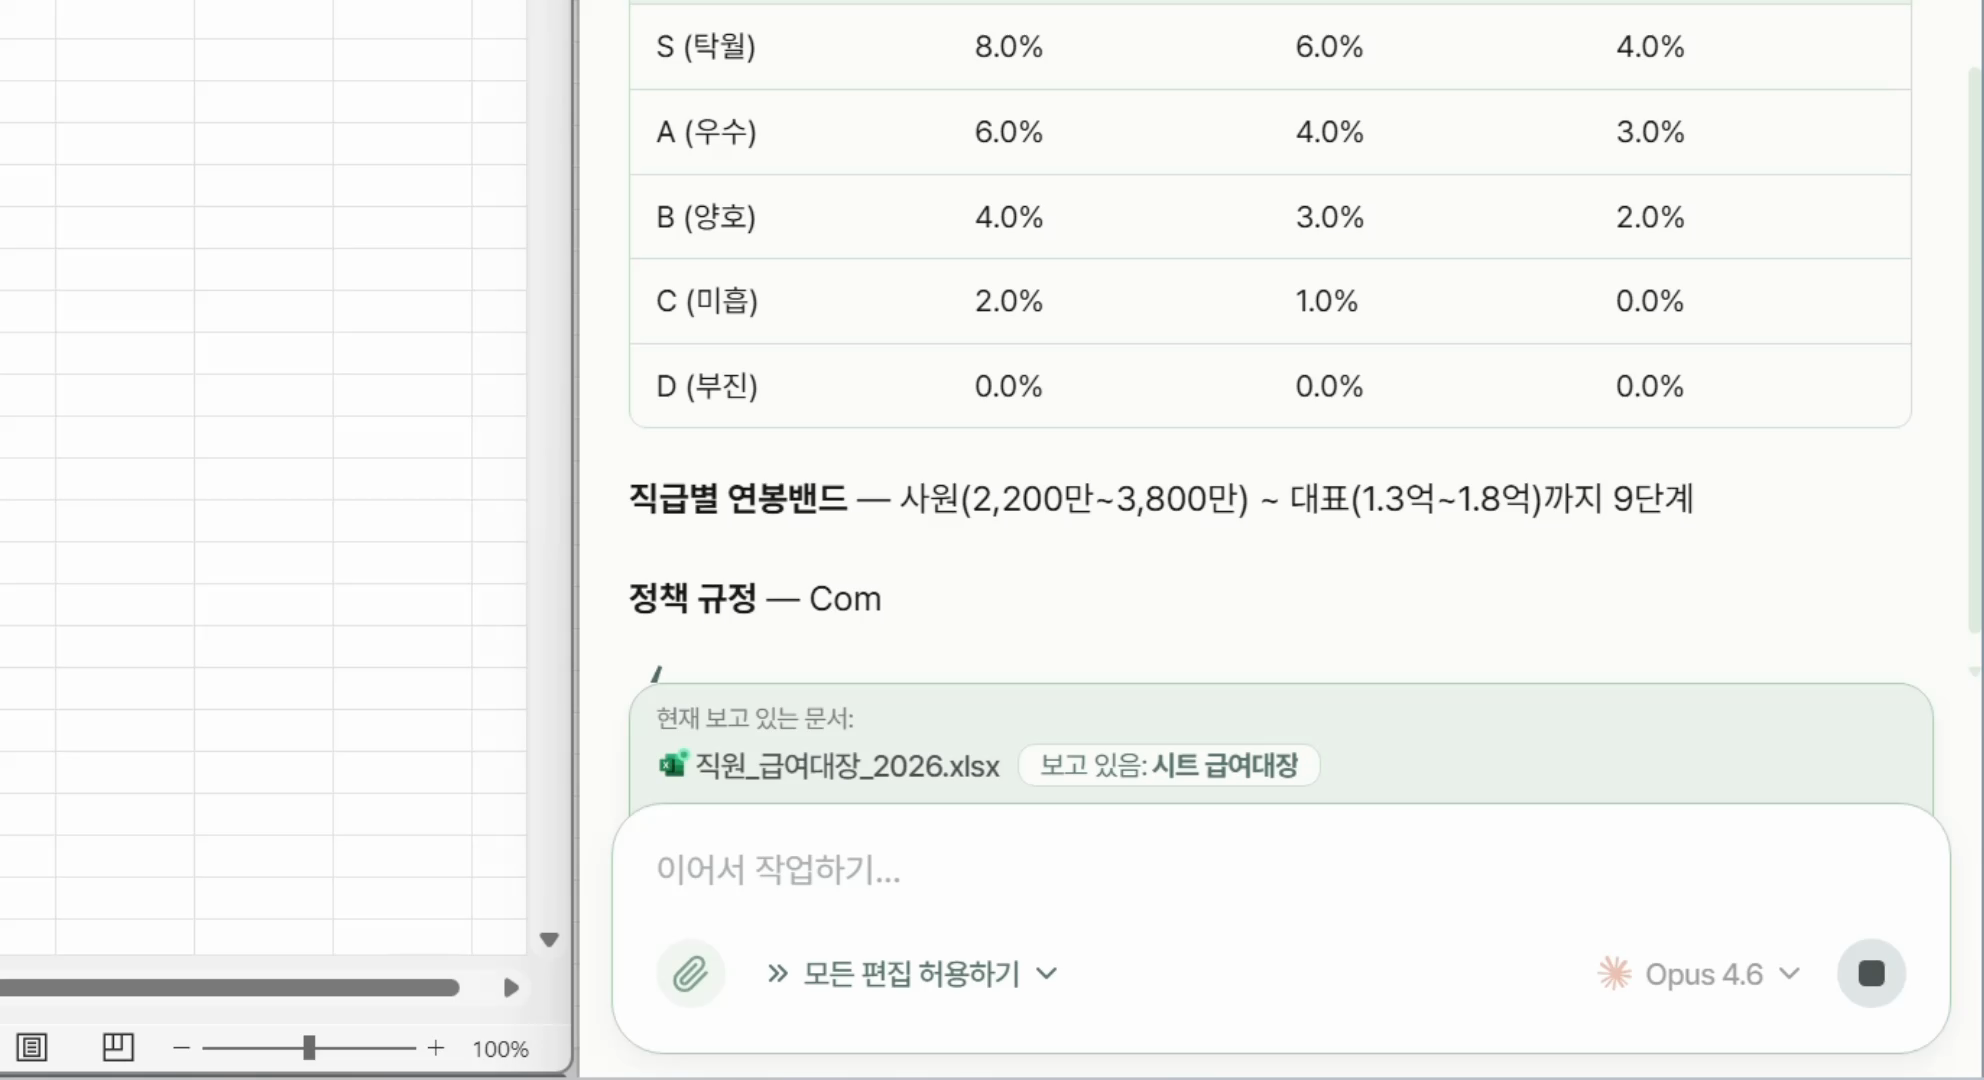
Task: Click the sheet's horizontal scrollbar thumb
Action: [x=230, y=988]
